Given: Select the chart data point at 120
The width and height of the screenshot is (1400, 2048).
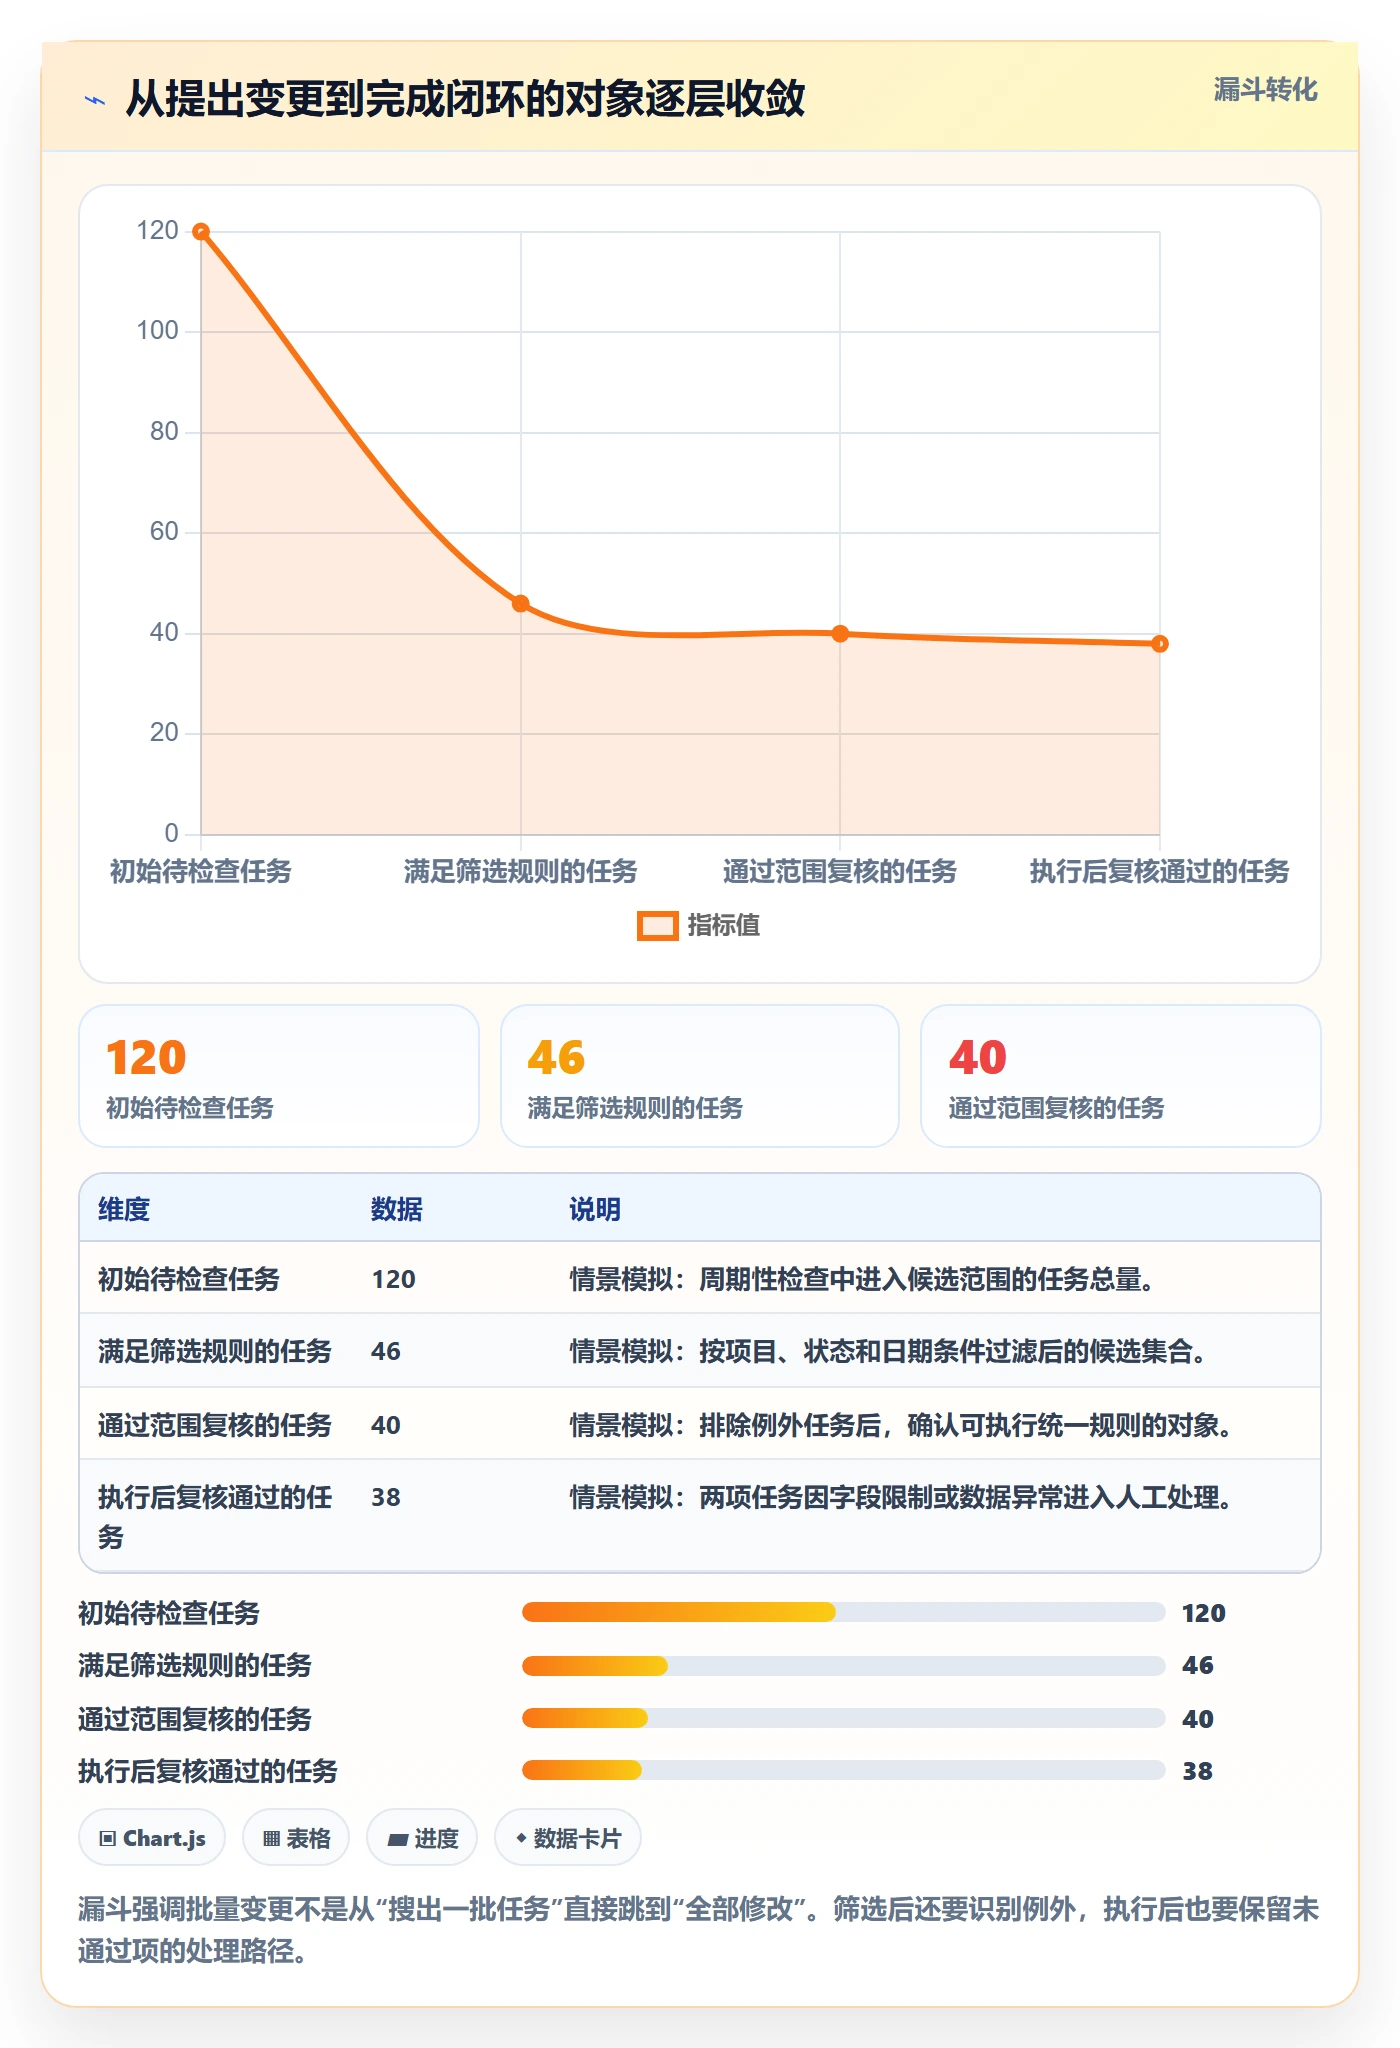Looking at the screenshot, I should [x=201, y=232].
